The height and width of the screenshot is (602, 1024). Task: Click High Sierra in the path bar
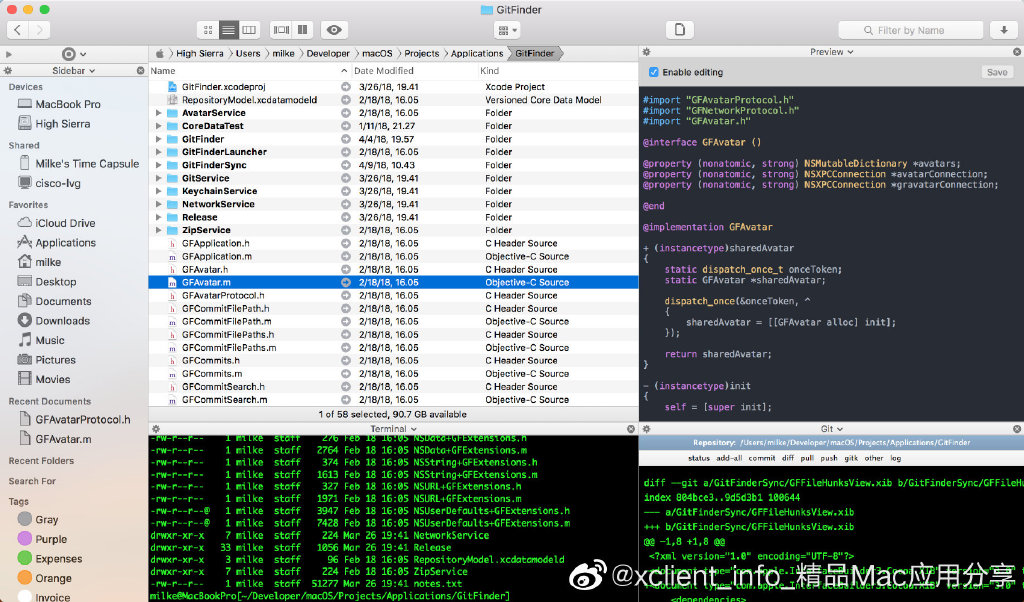[199, 54]
